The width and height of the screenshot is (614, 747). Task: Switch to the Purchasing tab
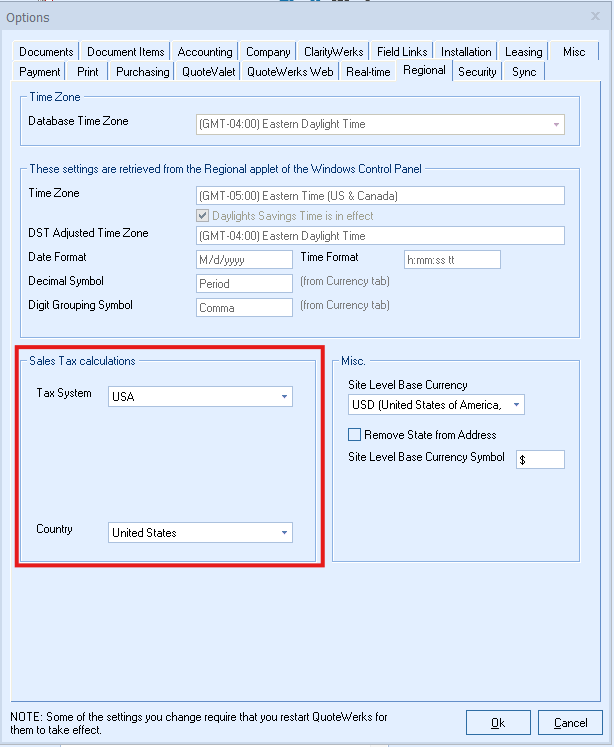[142, 71]
